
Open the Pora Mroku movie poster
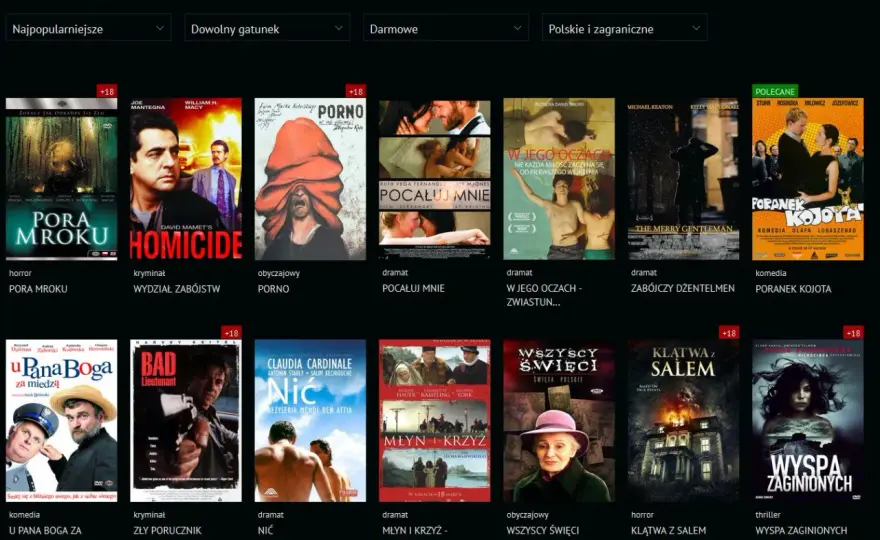62,179
